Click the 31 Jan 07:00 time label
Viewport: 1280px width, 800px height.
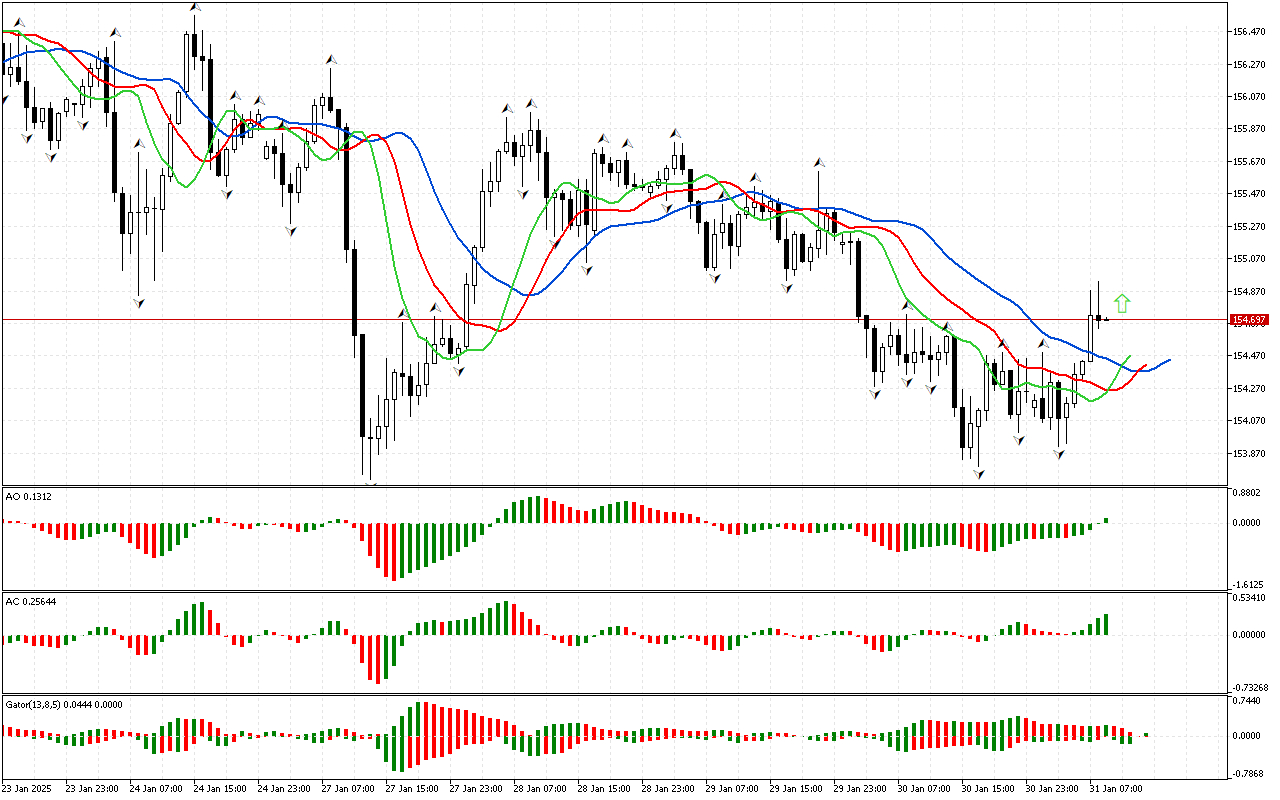pyautogui.click(x=1117, y=788)
